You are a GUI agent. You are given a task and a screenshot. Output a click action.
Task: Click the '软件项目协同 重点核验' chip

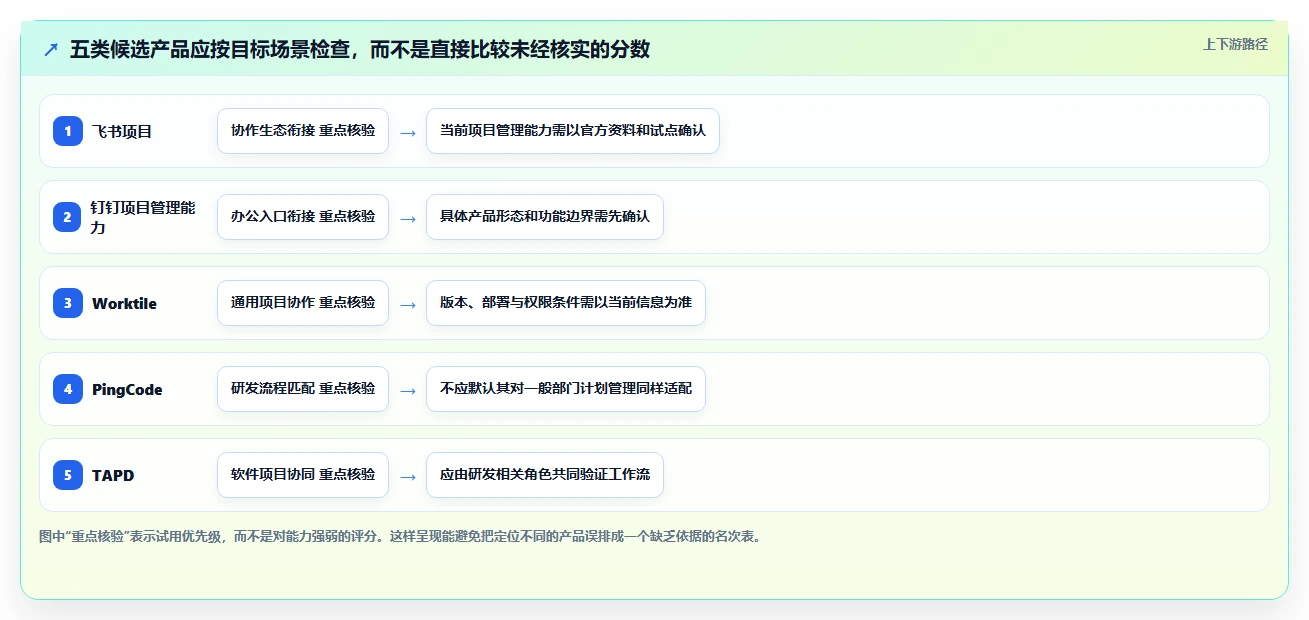303,475
